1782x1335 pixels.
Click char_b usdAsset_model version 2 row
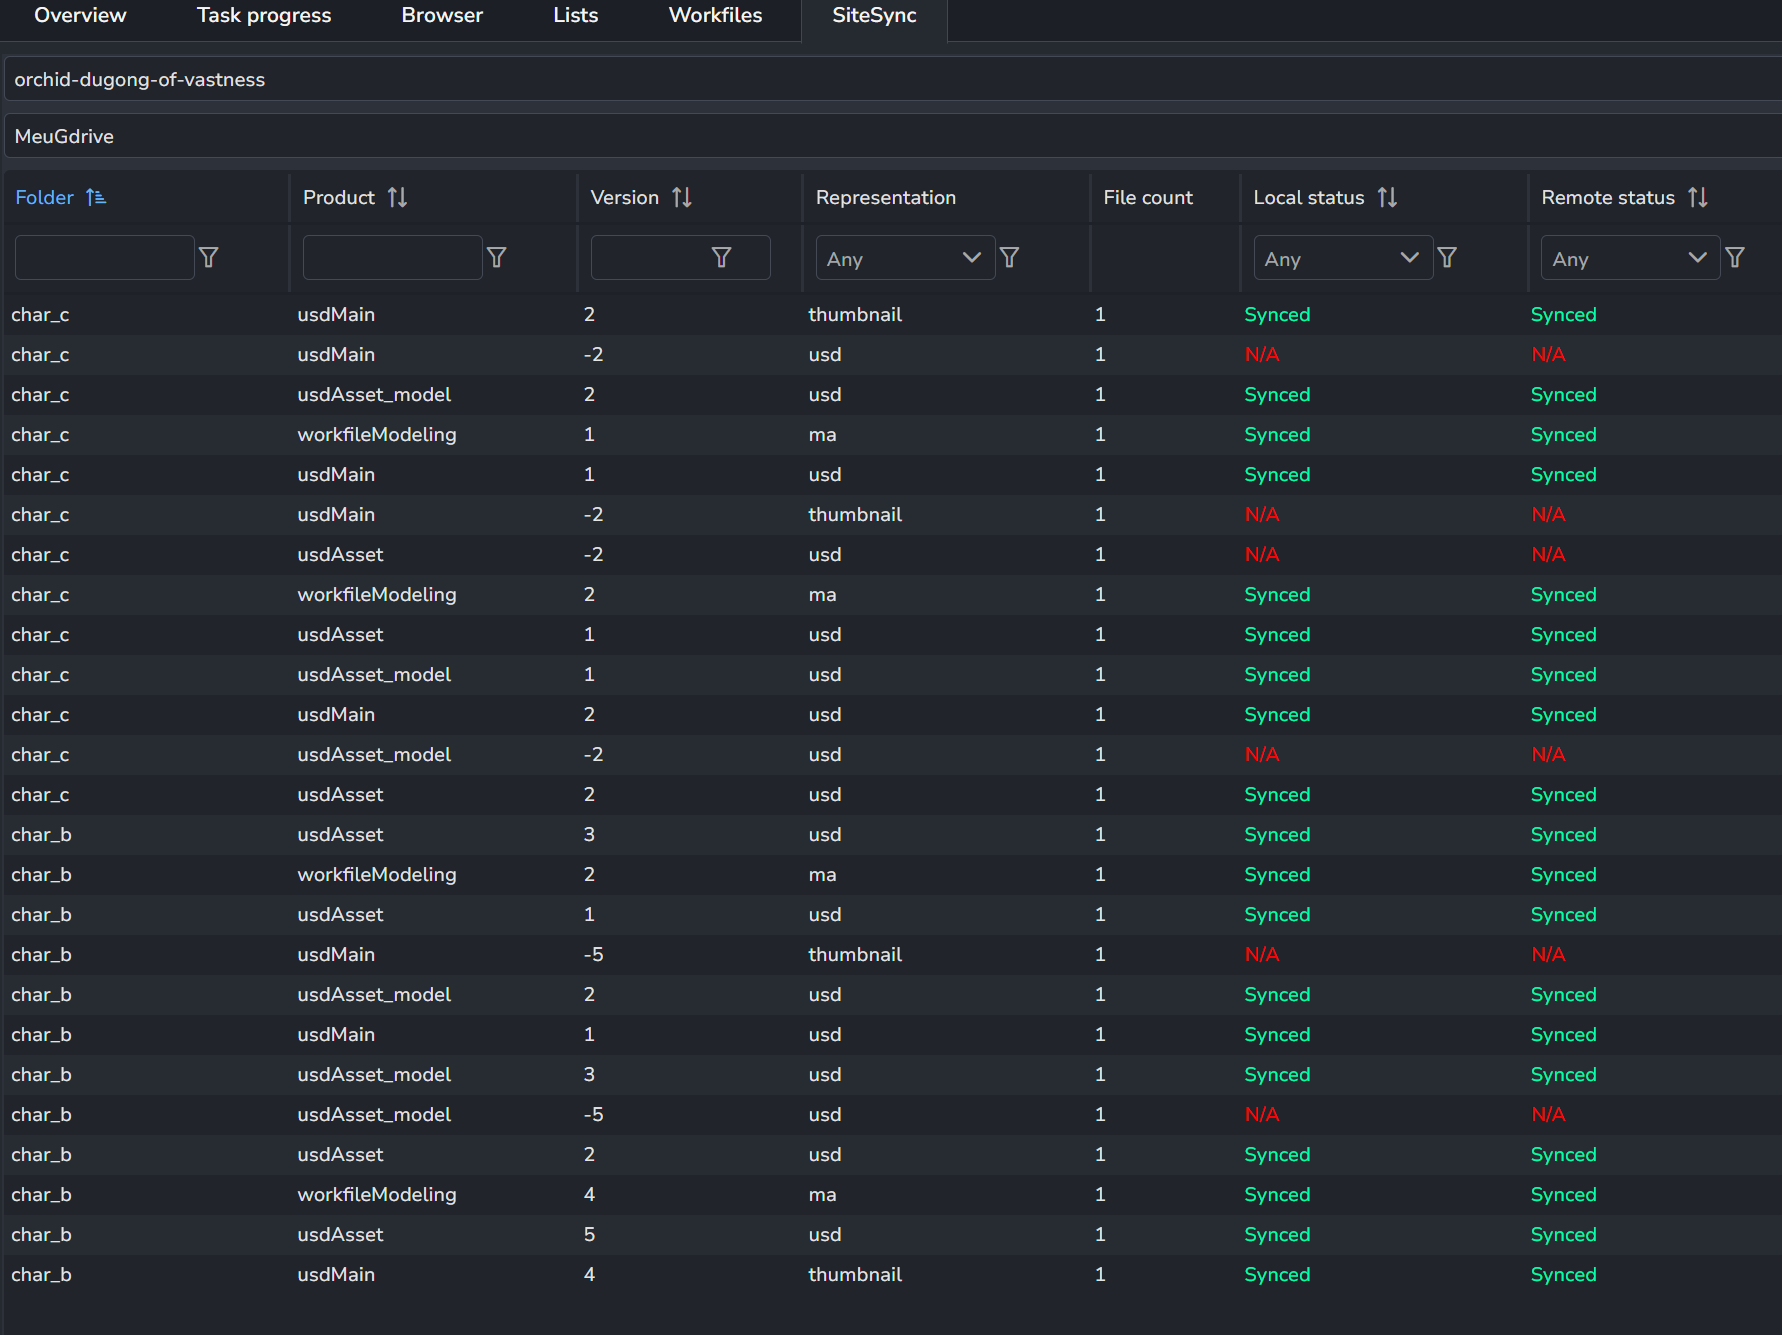(x=891, y=995)
